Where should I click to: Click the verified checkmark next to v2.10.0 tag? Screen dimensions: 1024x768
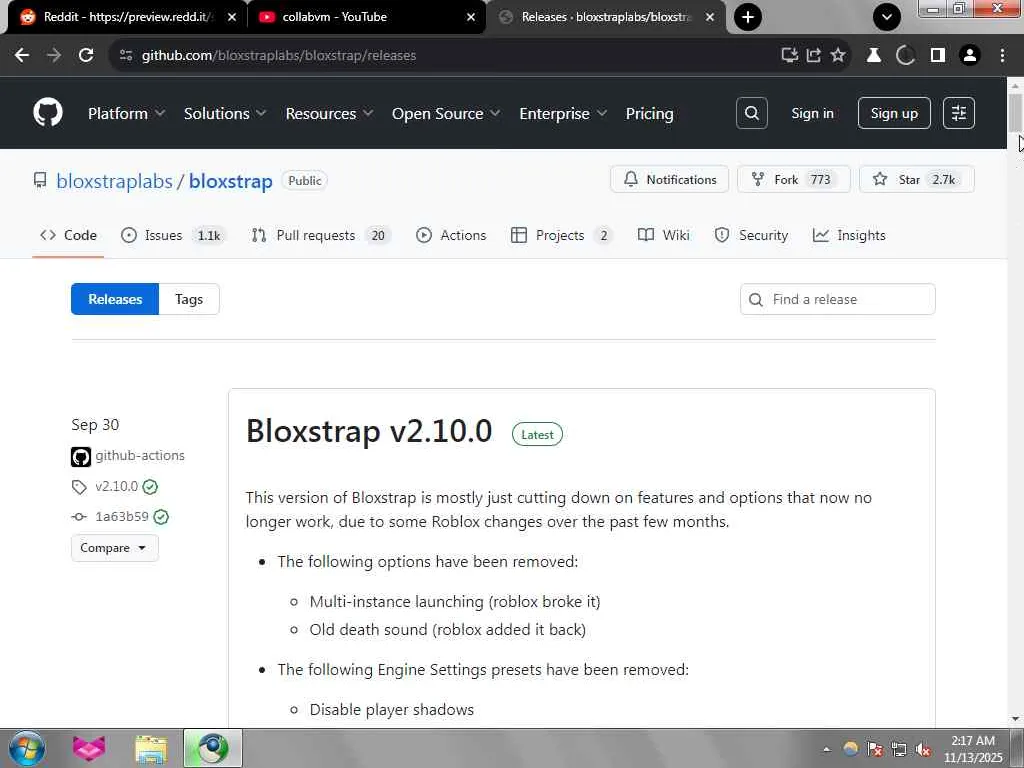click(x=150, y=487)
